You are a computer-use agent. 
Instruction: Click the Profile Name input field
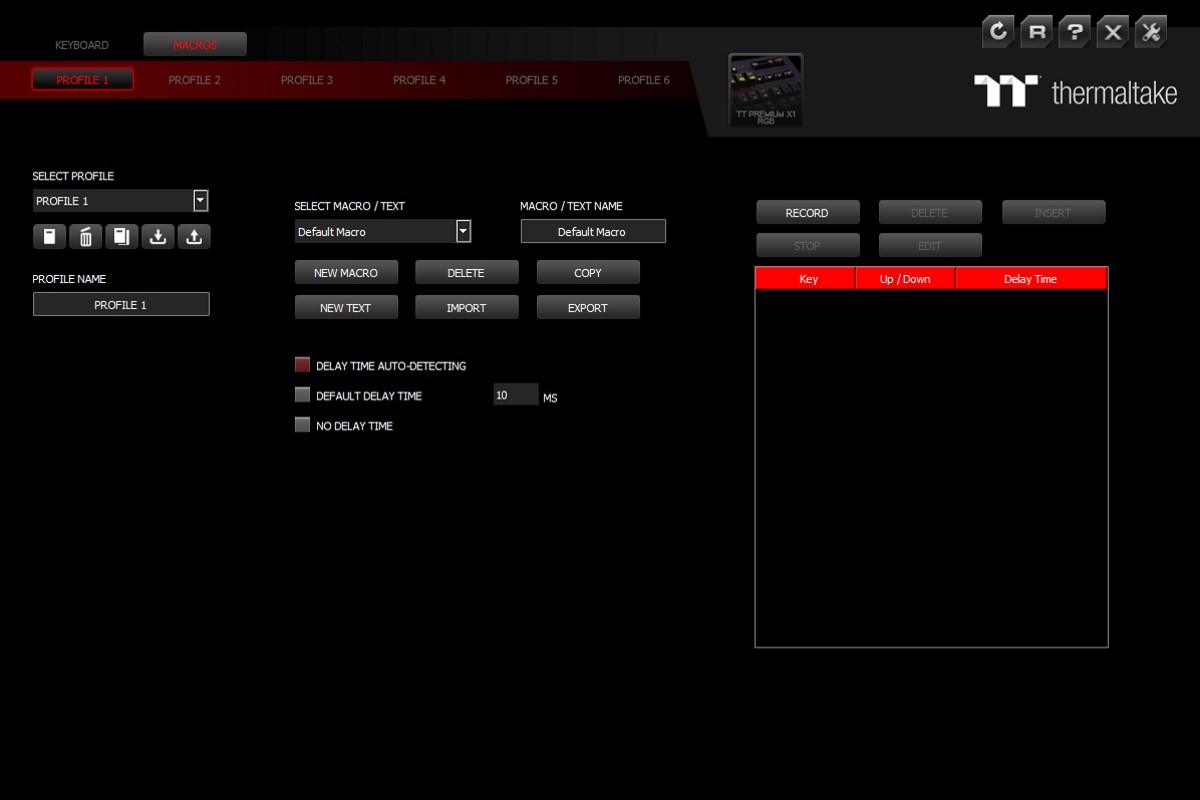click(x=121, y=305)
